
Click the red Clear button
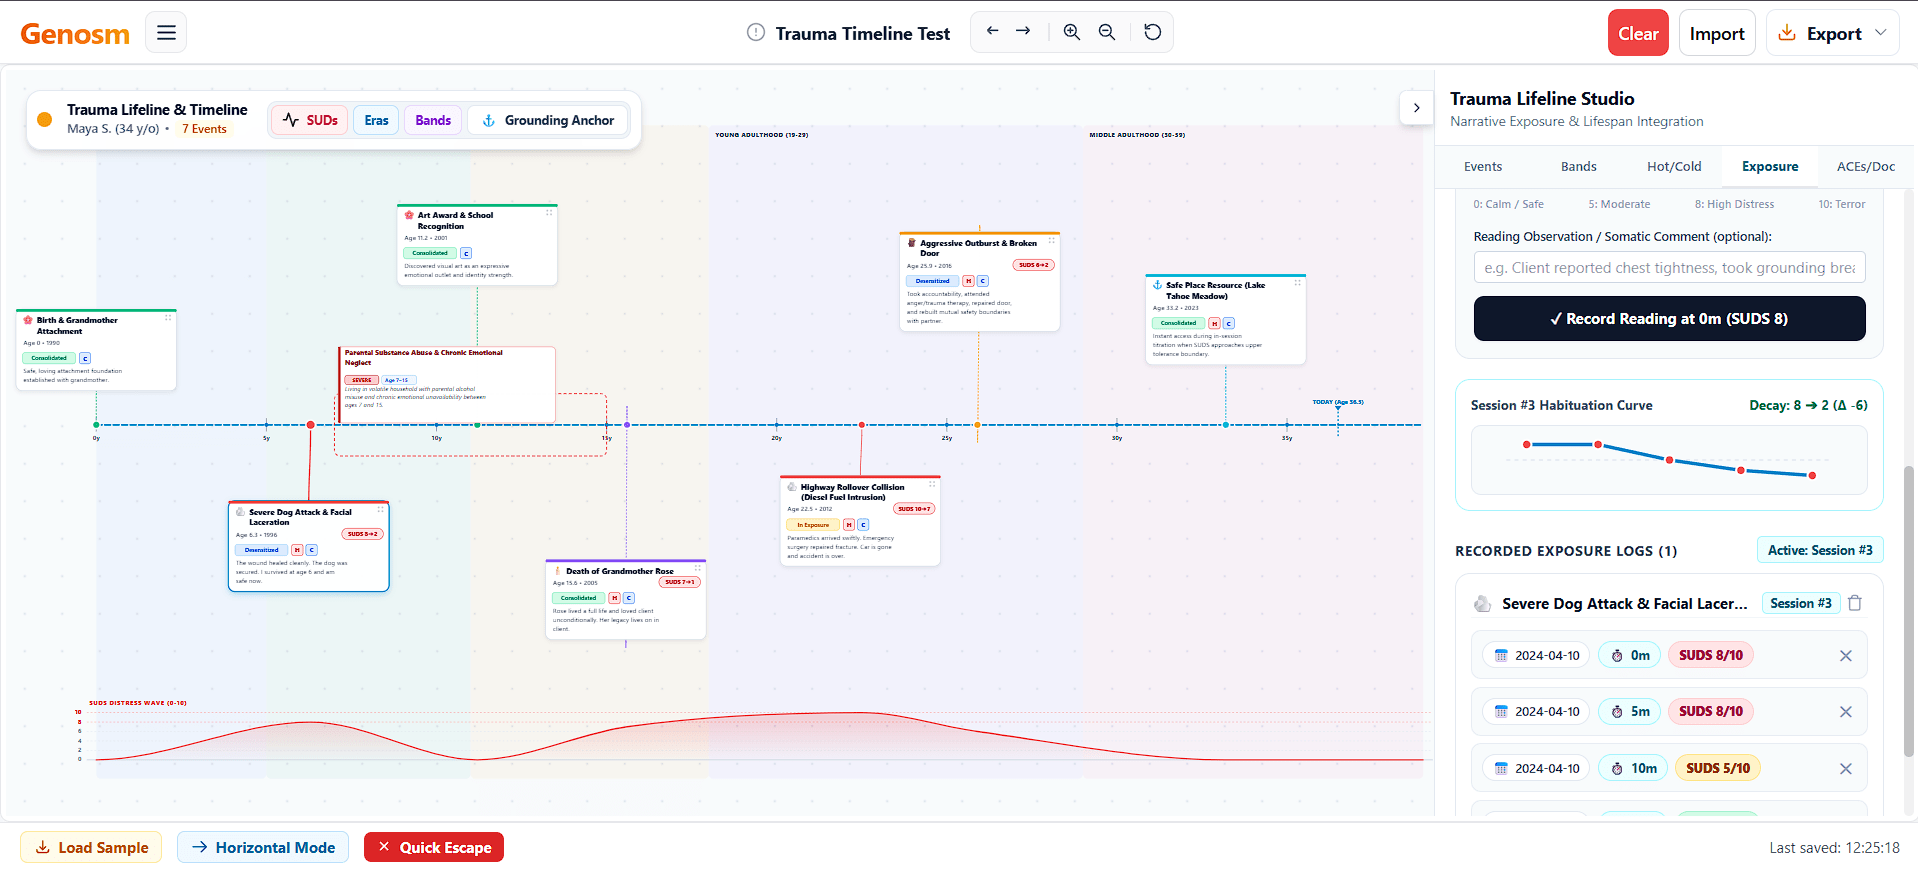(1638, 33)
